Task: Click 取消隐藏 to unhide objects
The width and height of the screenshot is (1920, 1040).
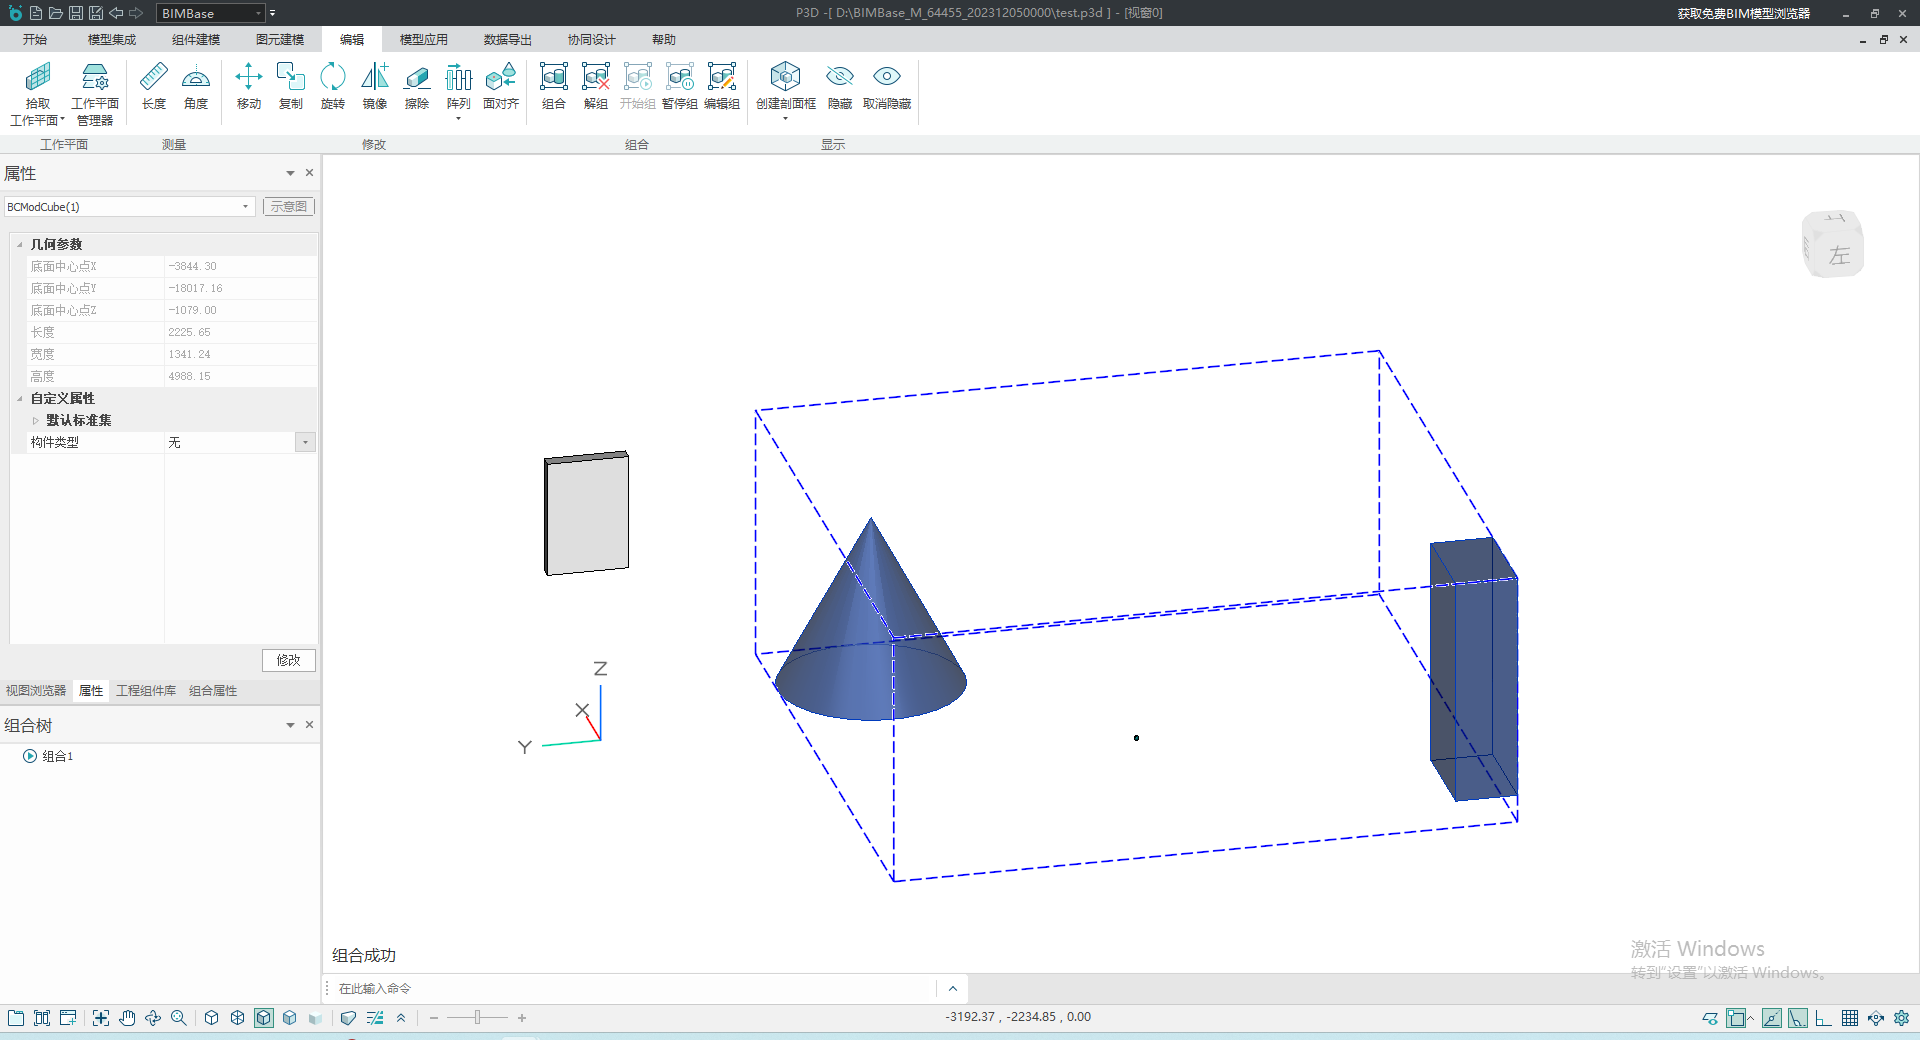Action: (x=886, y=86)
